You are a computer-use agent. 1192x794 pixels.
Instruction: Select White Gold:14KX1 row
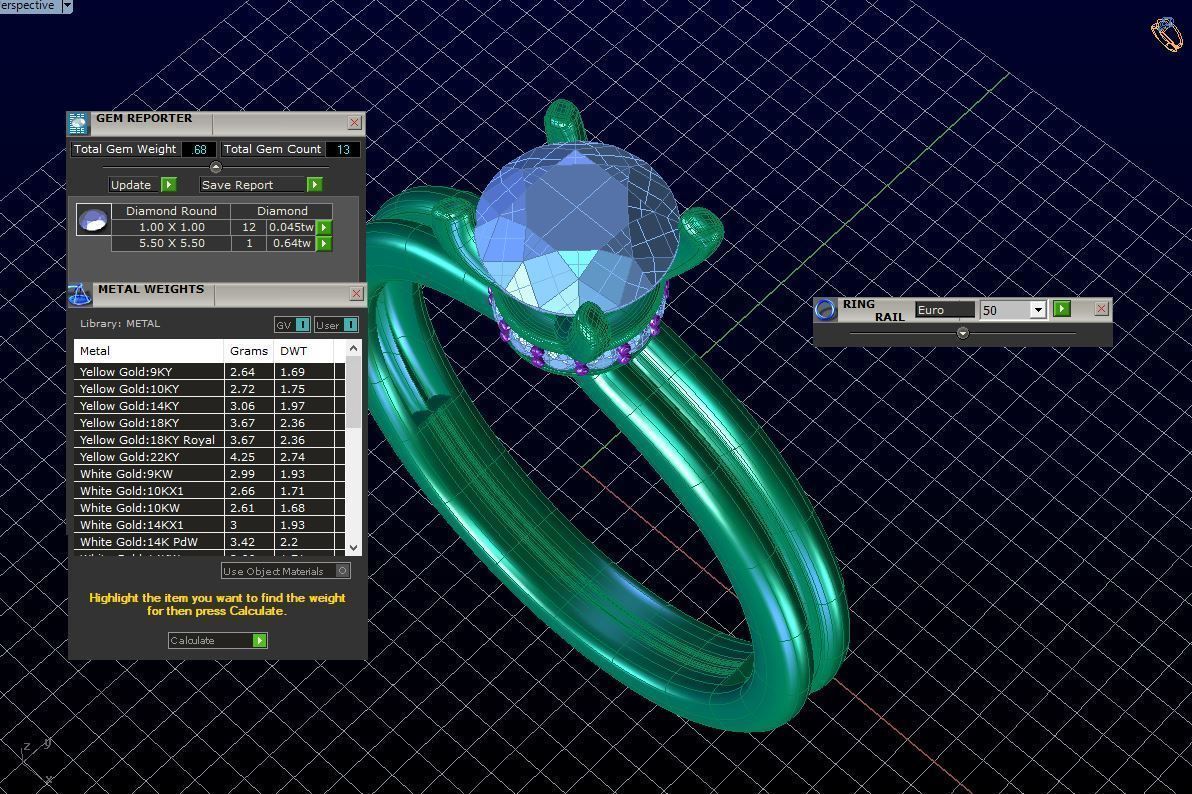coord(209,525)
